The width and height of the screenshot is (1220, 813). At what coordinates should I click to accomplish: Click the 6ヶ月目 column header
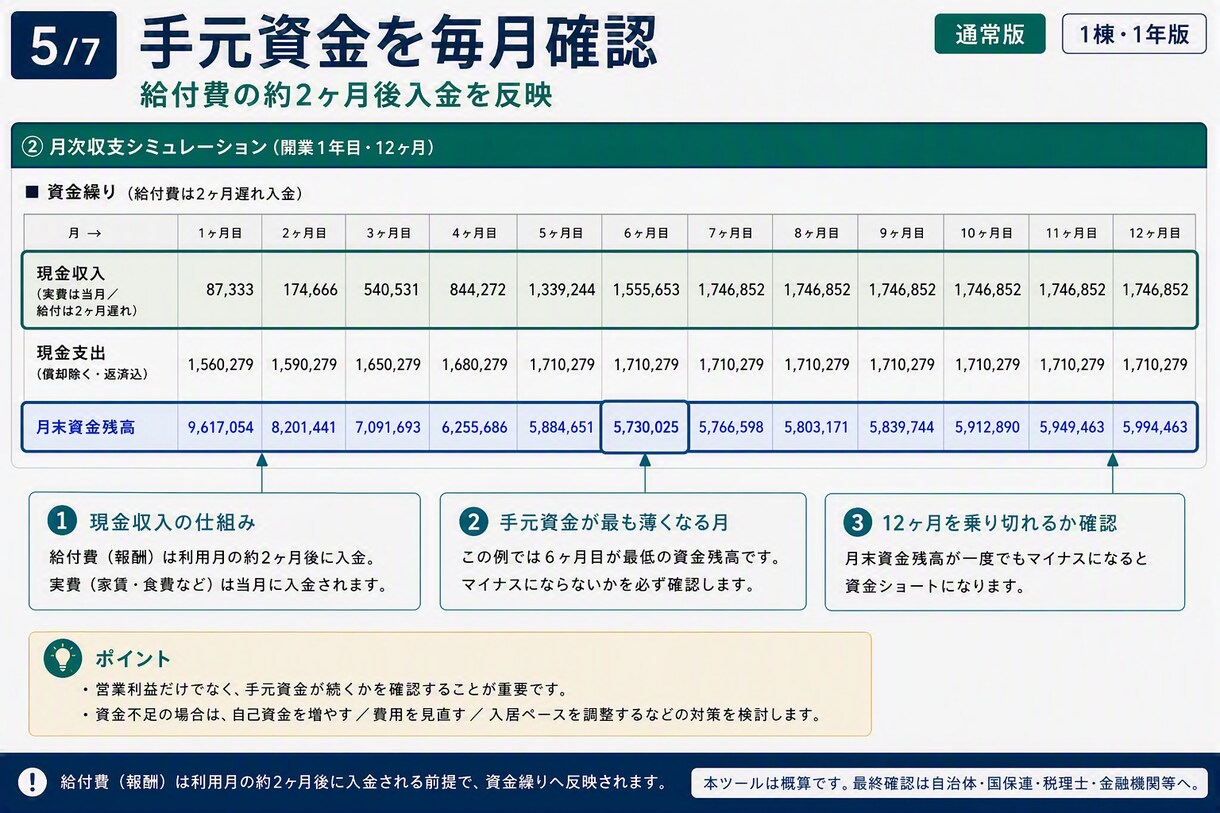click(x=645, y=233)
